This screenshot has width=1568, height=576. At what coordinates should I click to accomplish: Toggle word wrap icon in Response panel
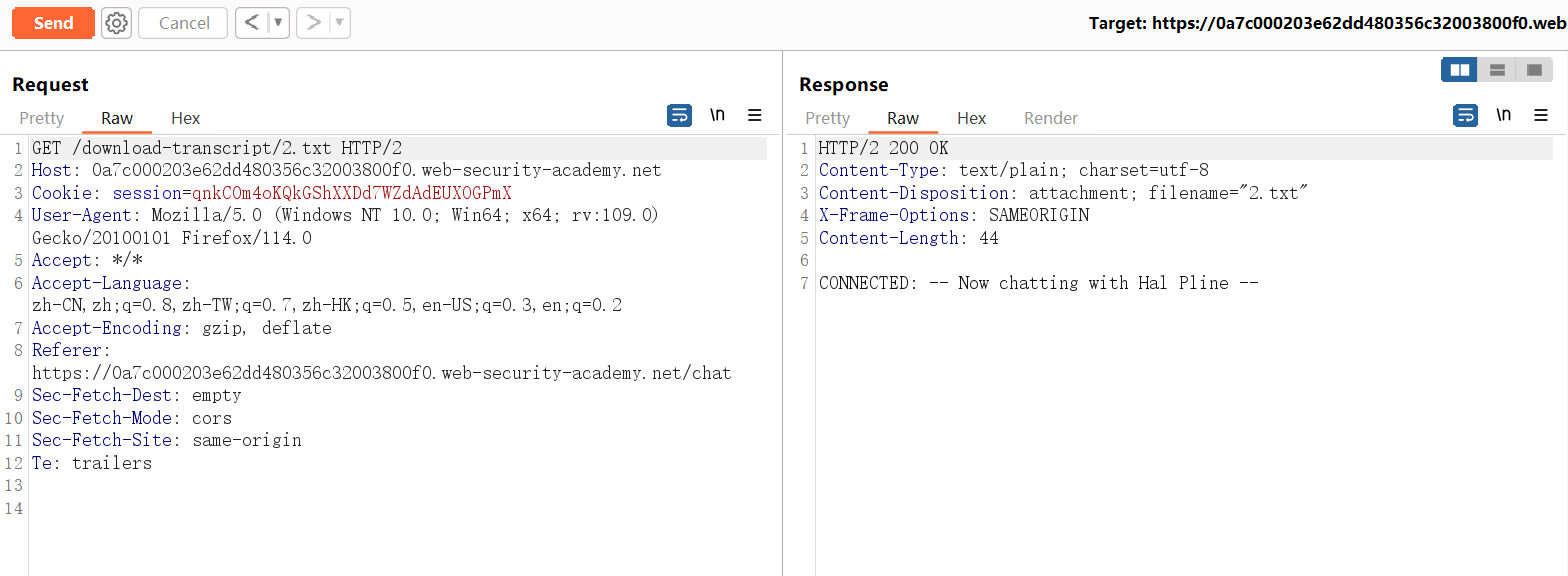click(x=1465, y=116)
